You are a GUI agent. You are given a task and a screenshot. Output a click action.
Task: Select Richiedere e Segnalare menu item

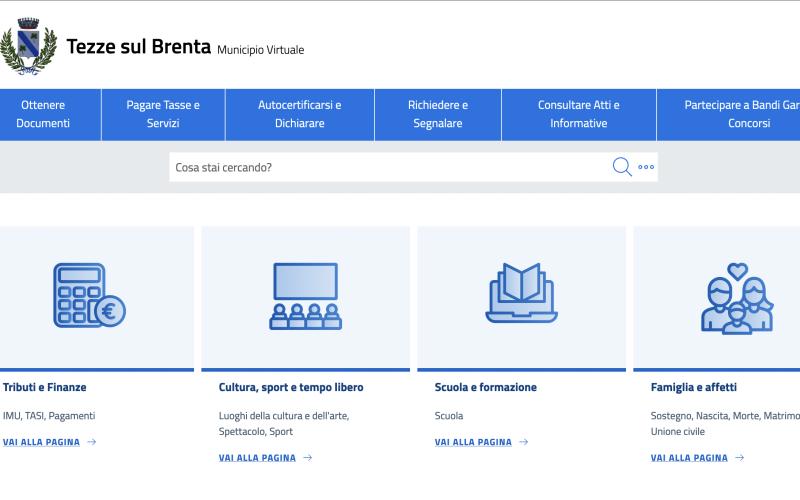click(x=438, y=114)
